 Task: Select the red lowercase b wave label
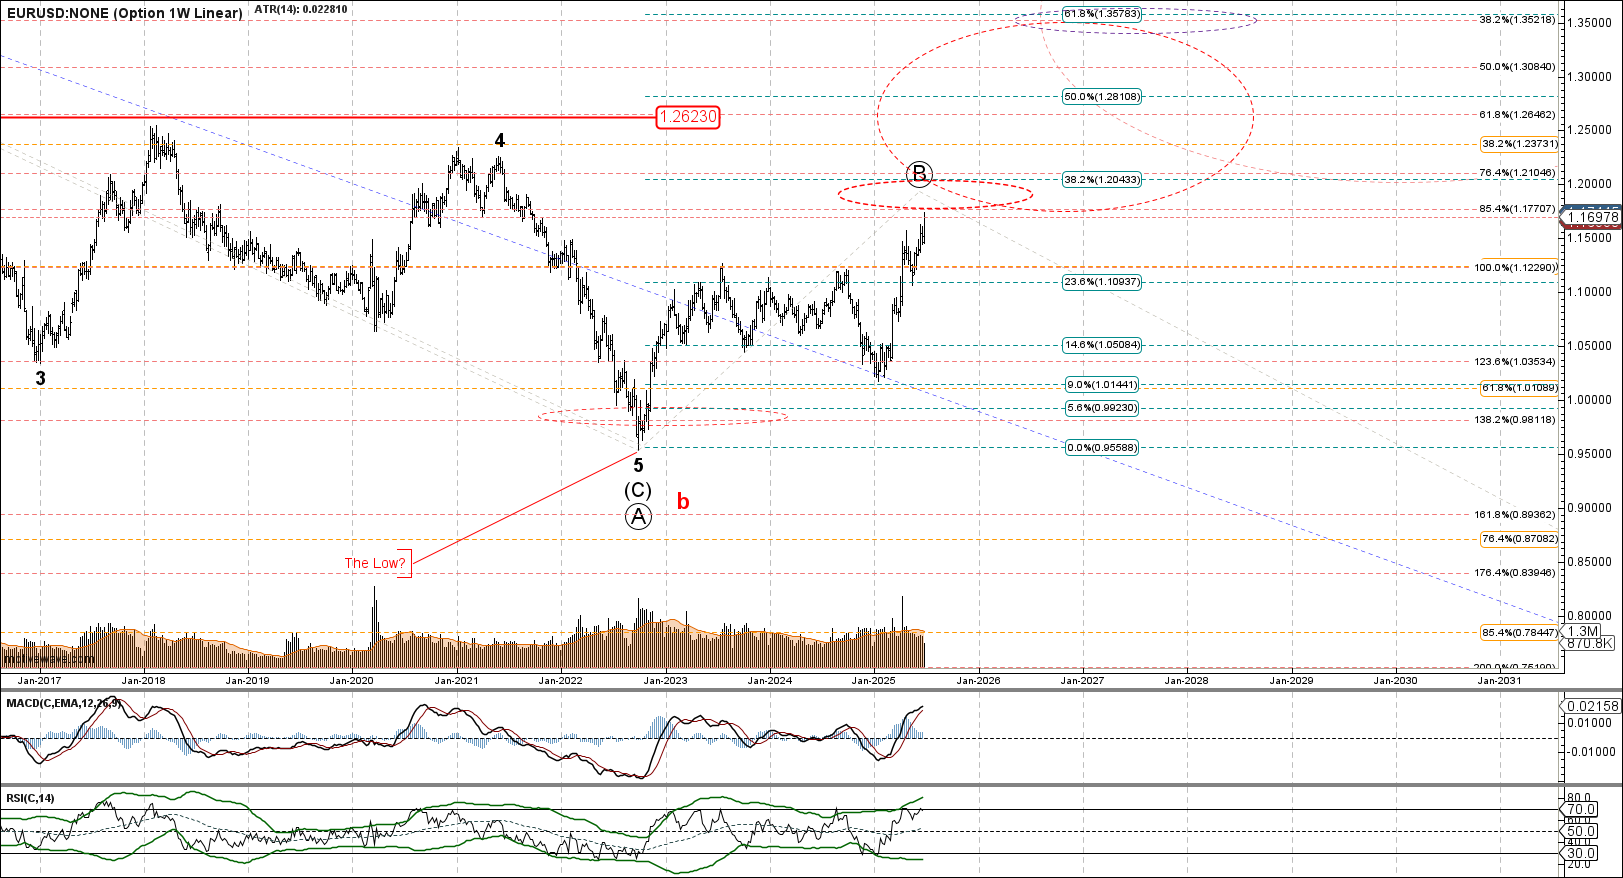[x=683, y=502]
